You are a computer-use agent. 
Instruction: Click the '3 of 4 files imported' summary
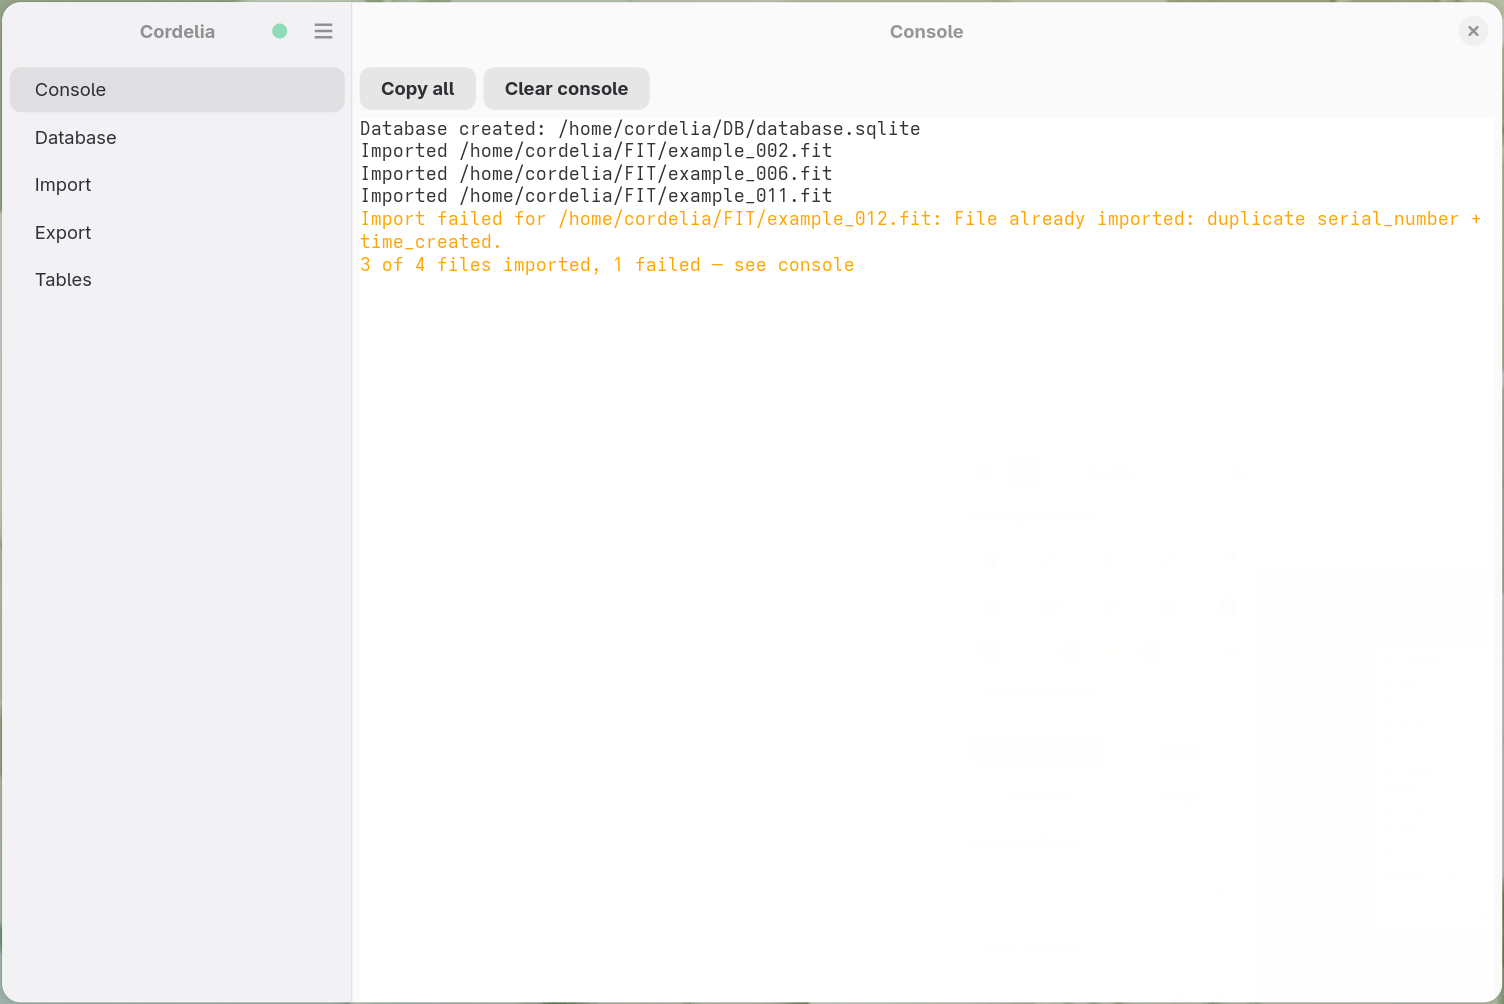point(607,265)
